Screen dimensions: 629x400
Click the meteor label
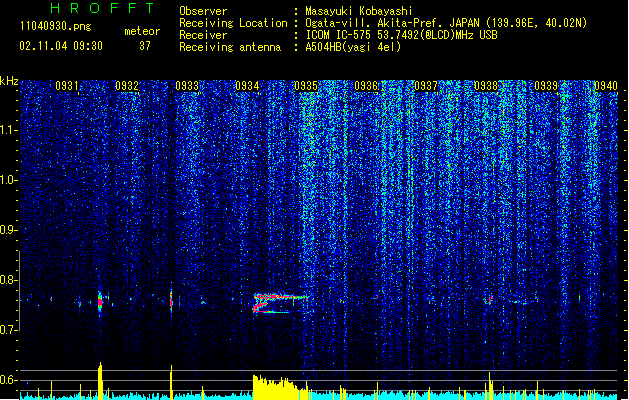pos(142,31)
